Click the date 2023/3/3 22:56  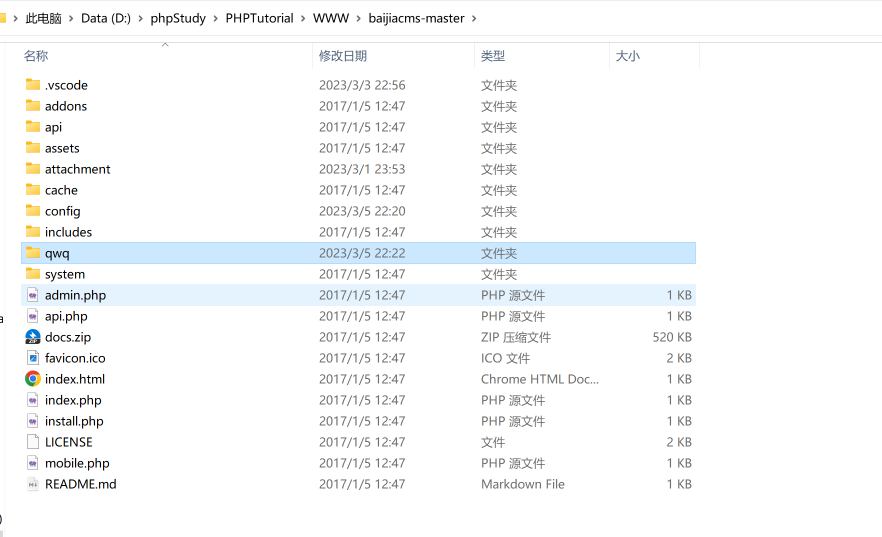pos(362,85)
